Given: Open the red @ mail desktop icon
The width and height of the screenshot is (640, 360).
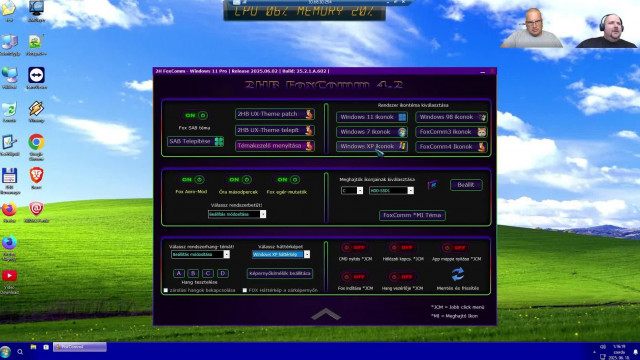Looking at the screenshot, I should (x=36, y=209).
